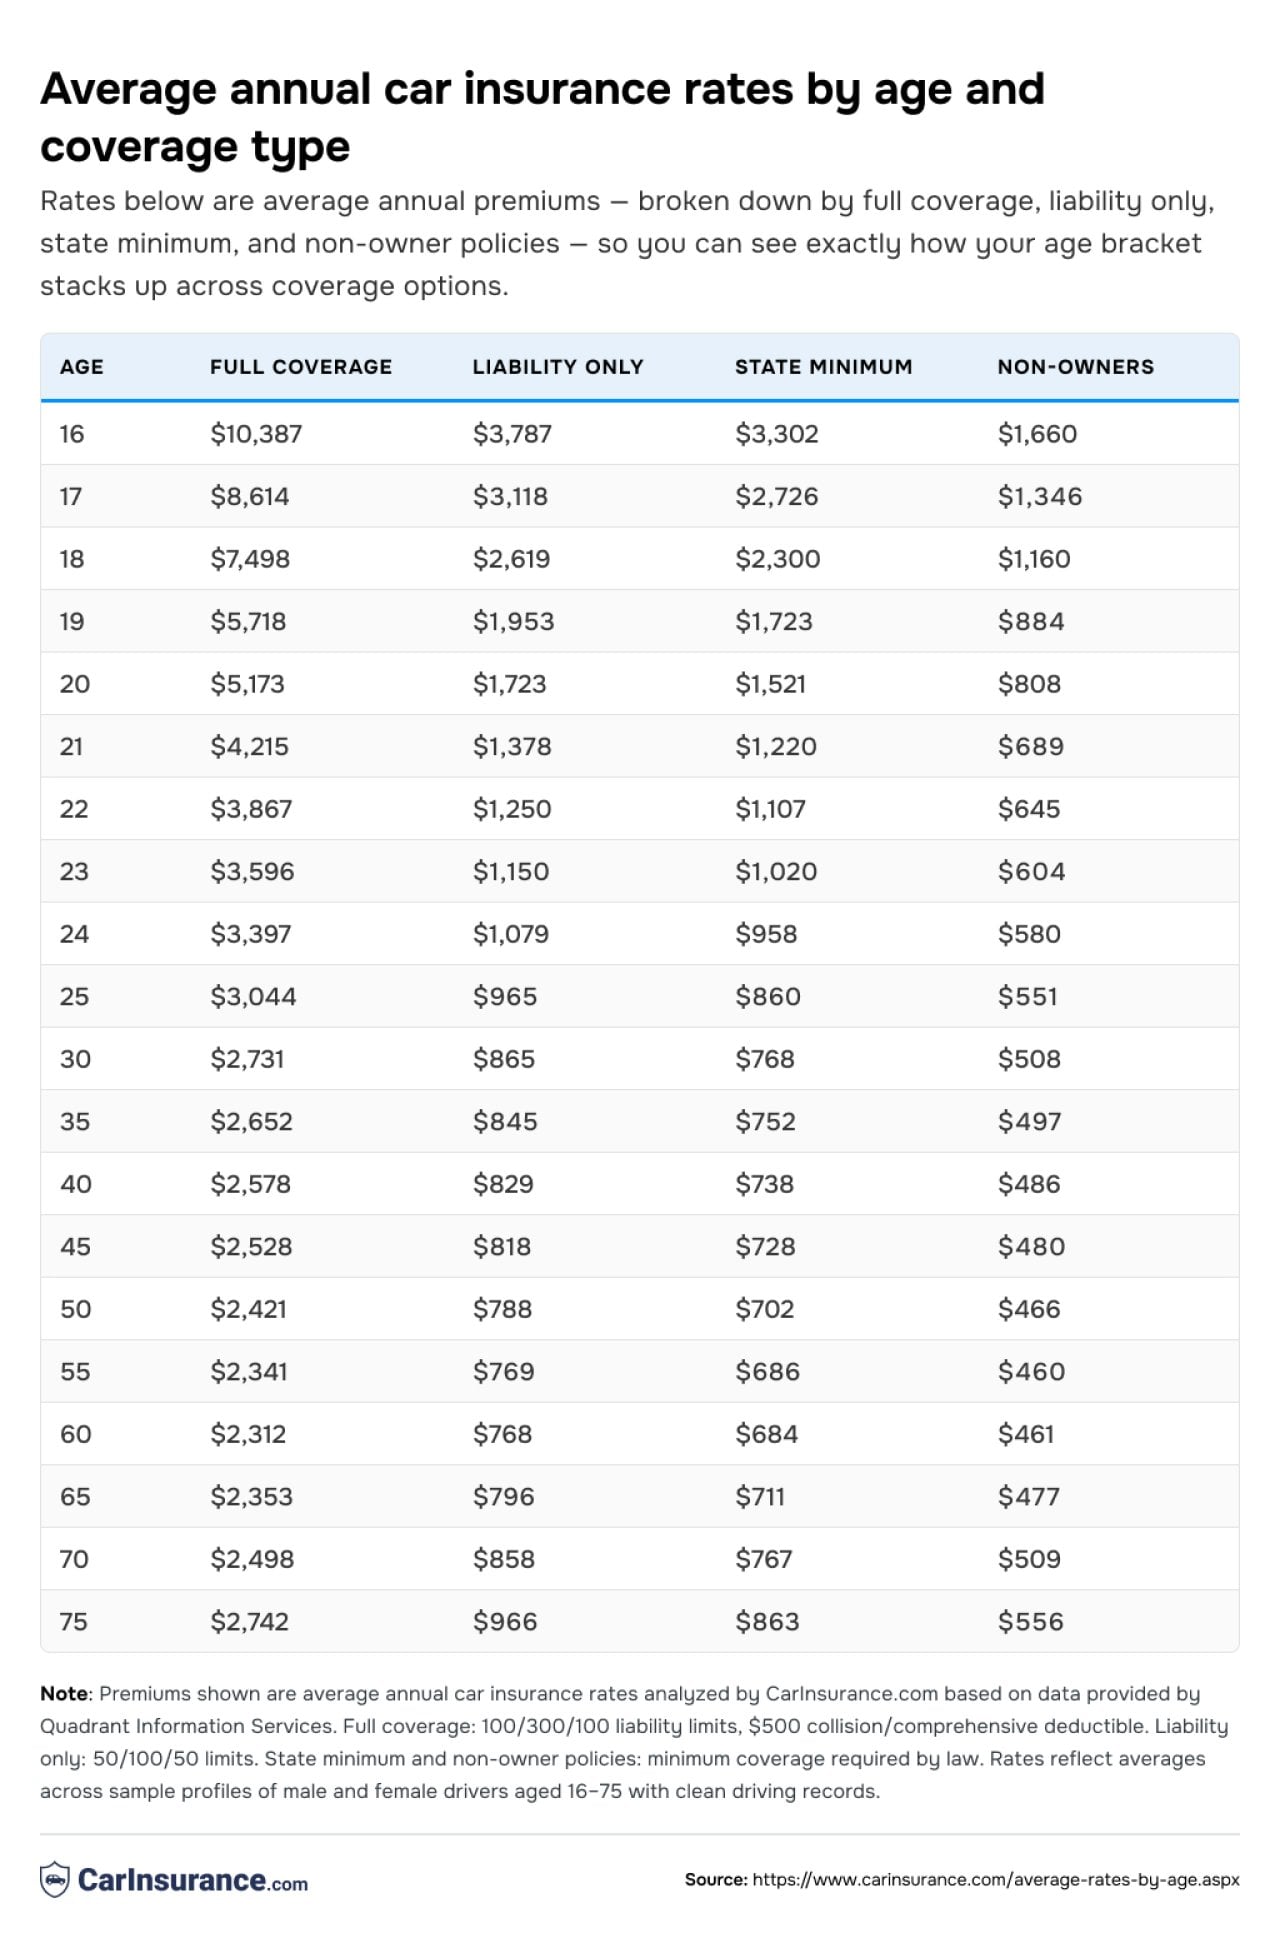Select the NON-OWNERS column header
Image resolution: width=1280 pixels, height=1938 pixels.
1076,367
